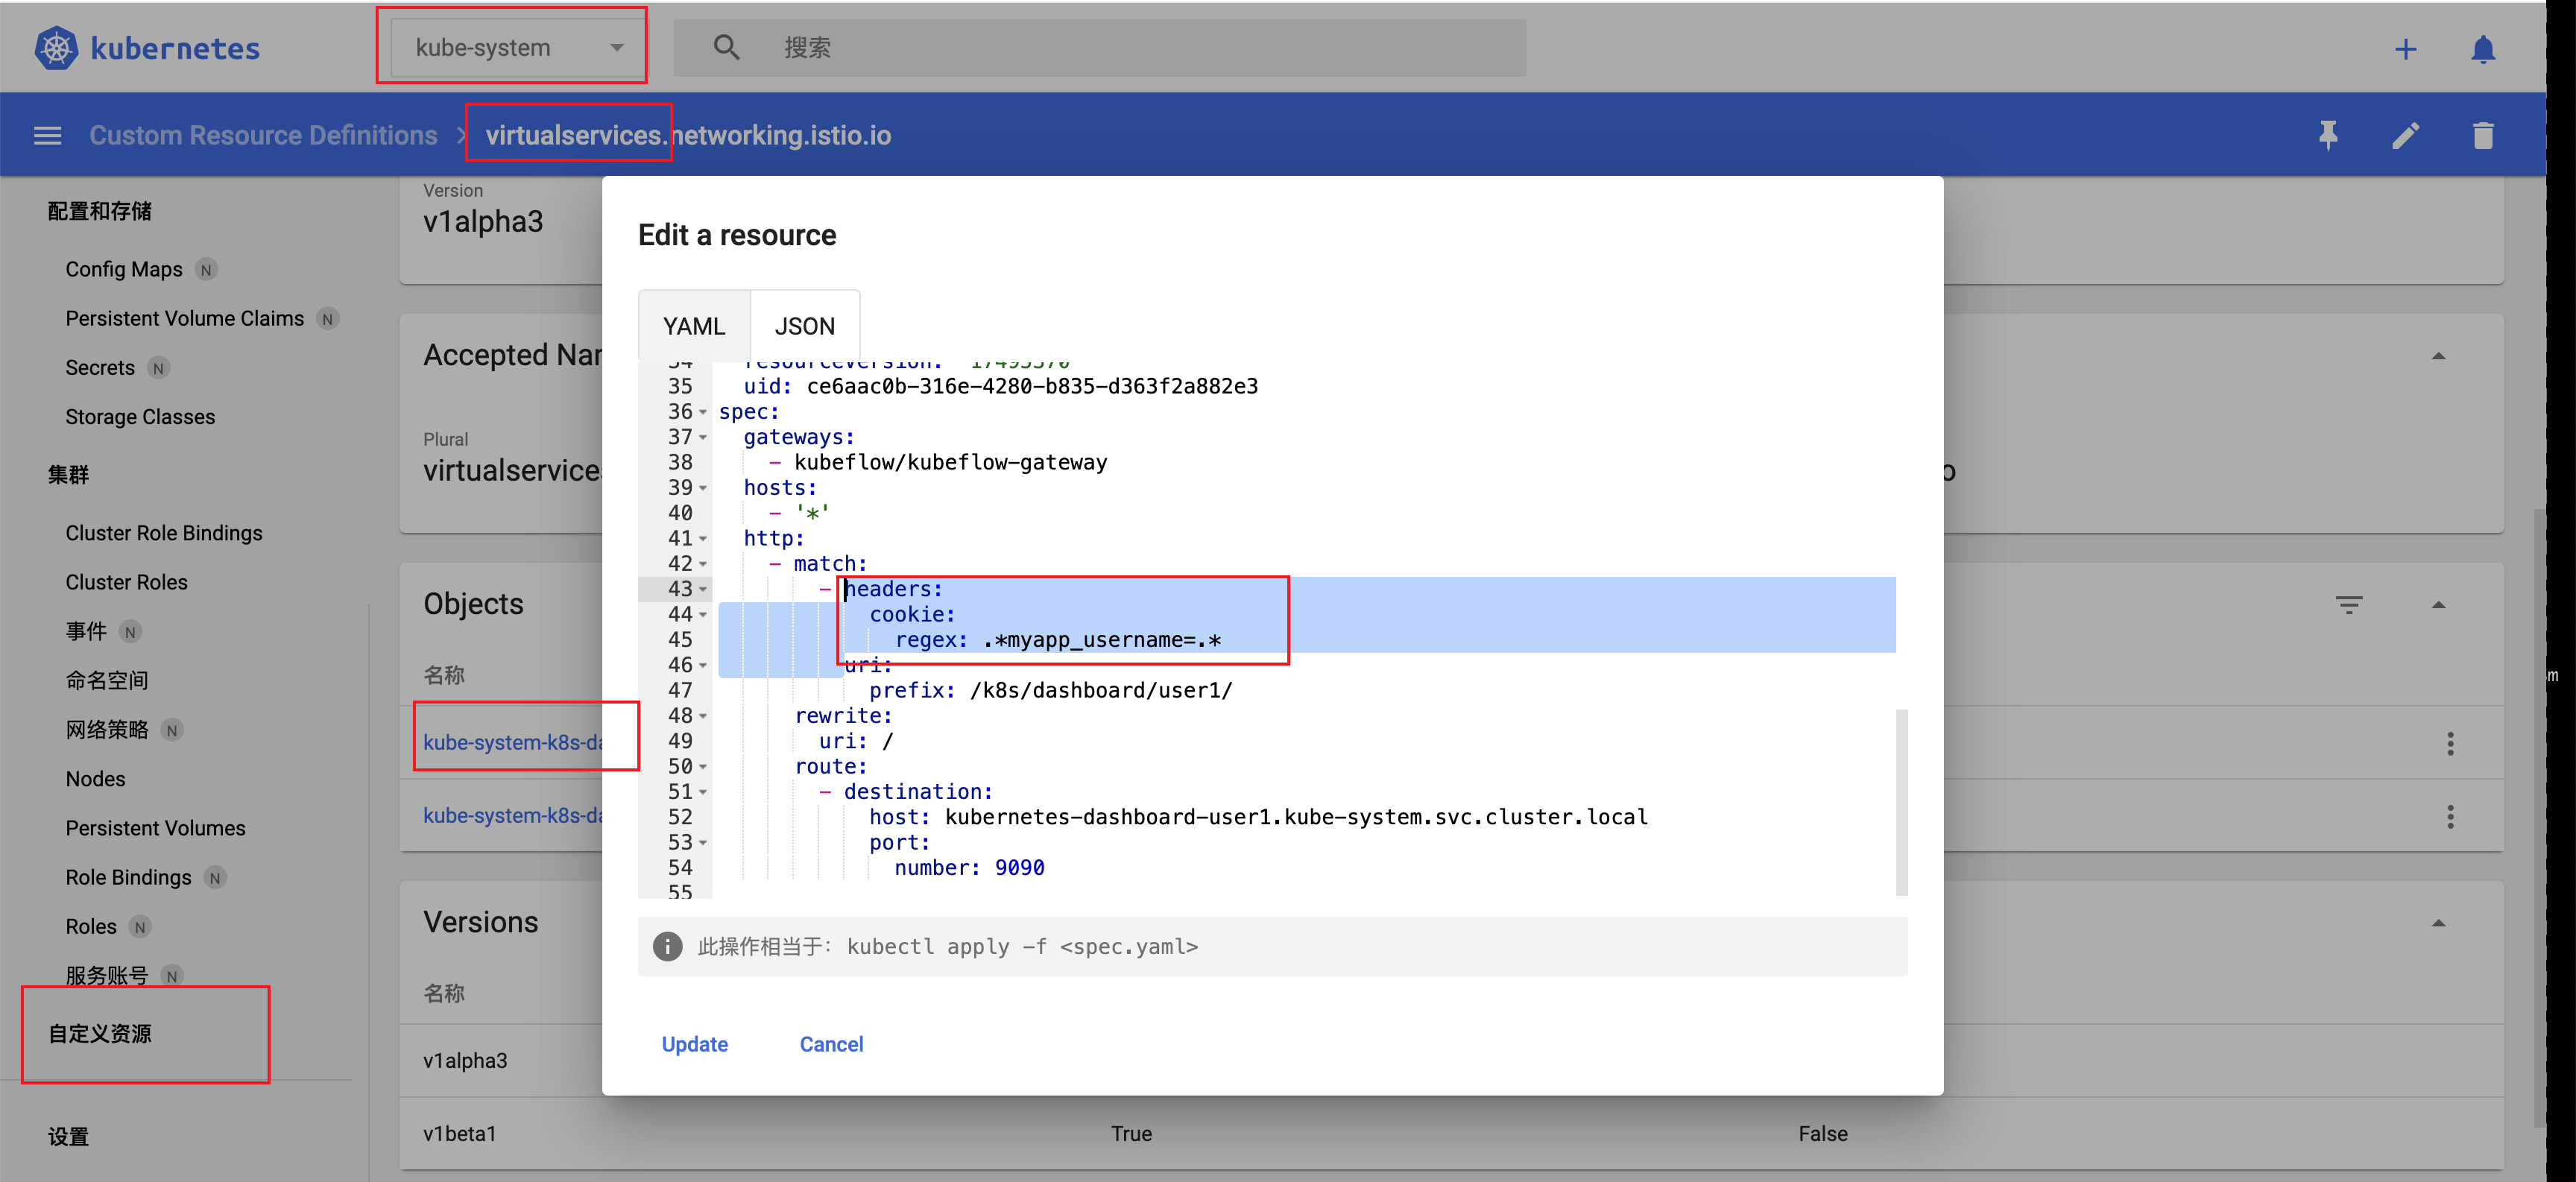Image resolution: width=2576 pixels, height=1182 pixels.
Task: Click the pencil edit resource icon
Action: (x=2406, y=135)
